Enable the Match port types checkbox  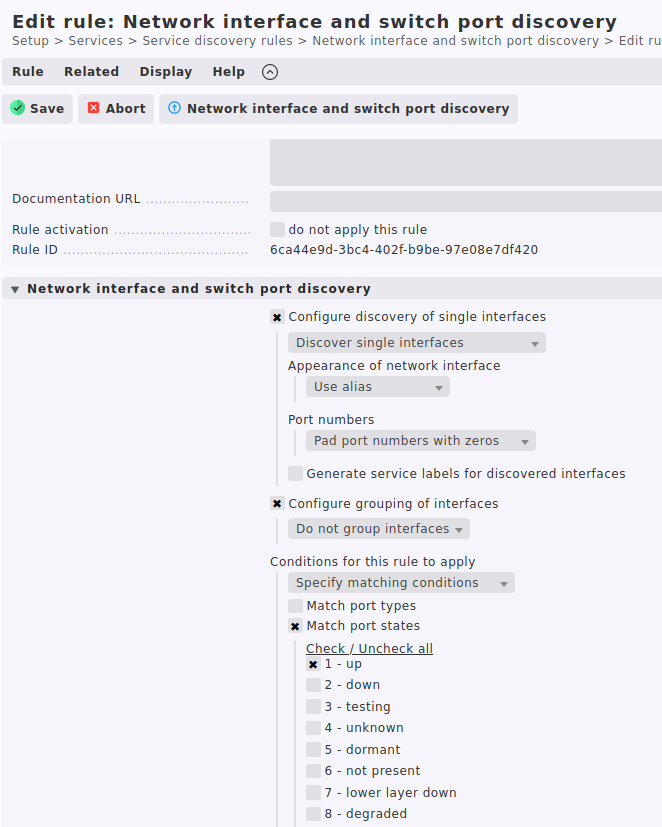pos(295,605)
